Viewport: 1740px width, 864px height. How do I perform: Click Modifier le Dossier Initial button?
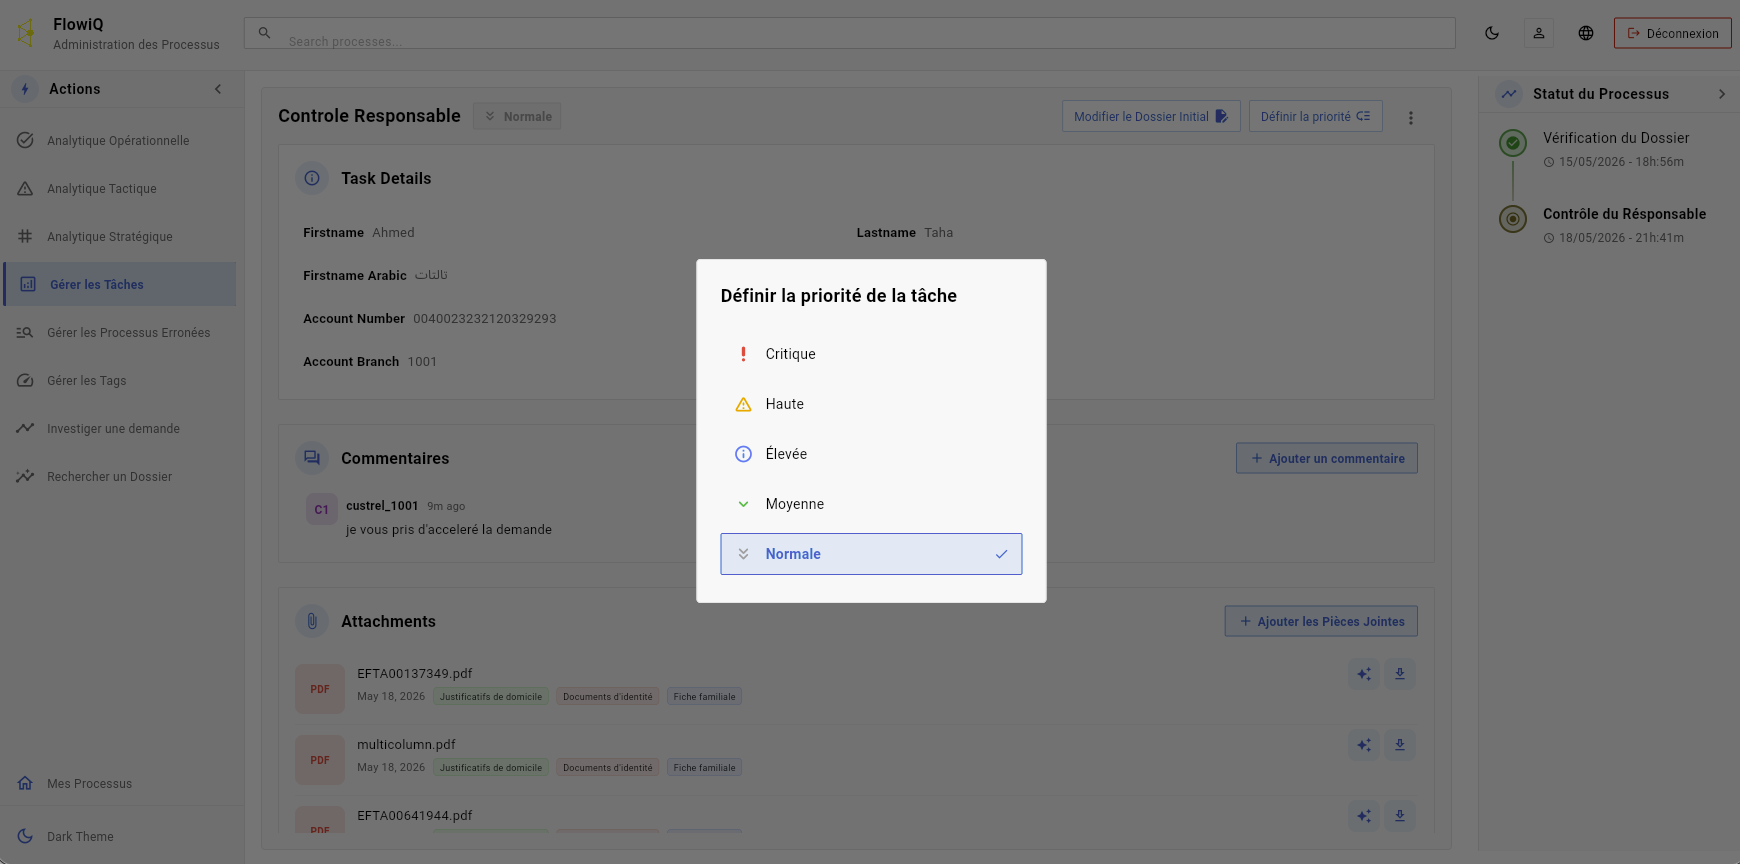(x=1151, y=117)
